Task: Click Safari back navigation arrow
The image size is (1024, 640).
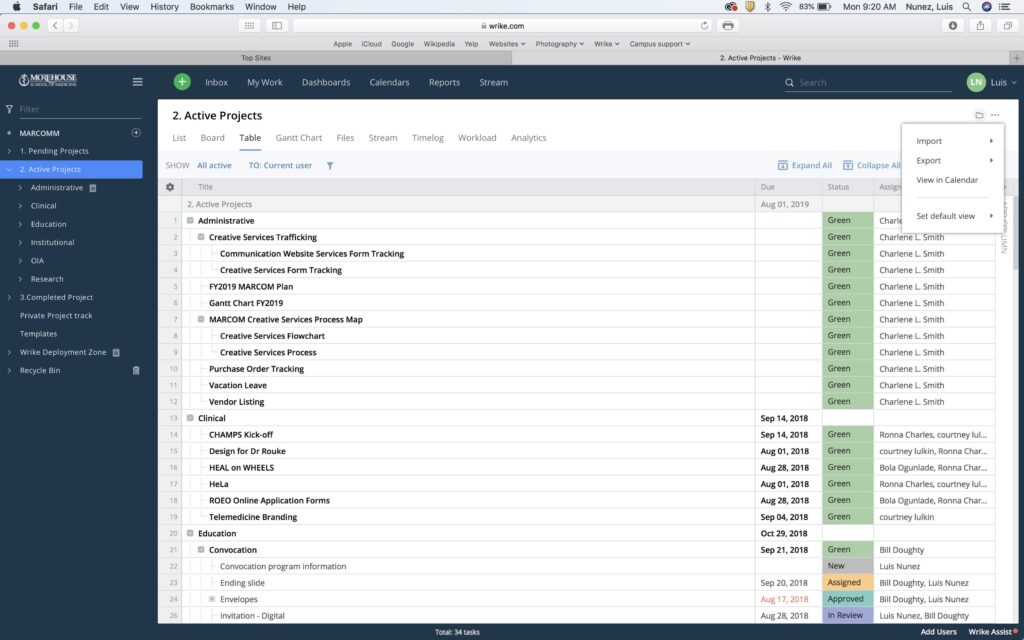Action: 56,25
